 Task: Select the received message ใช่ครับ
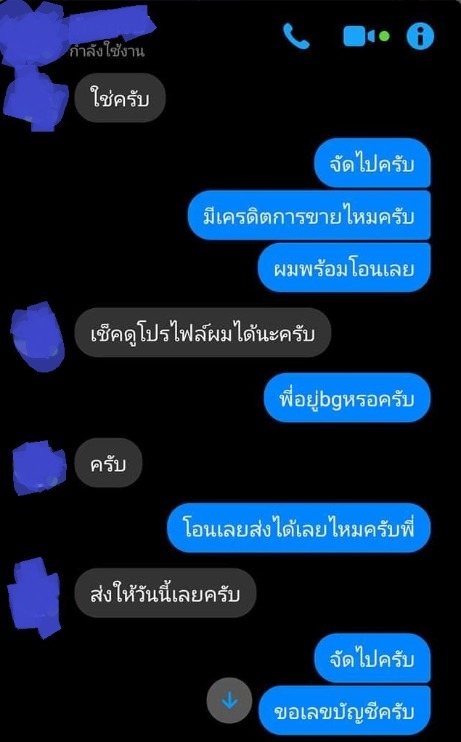[120, 98]
